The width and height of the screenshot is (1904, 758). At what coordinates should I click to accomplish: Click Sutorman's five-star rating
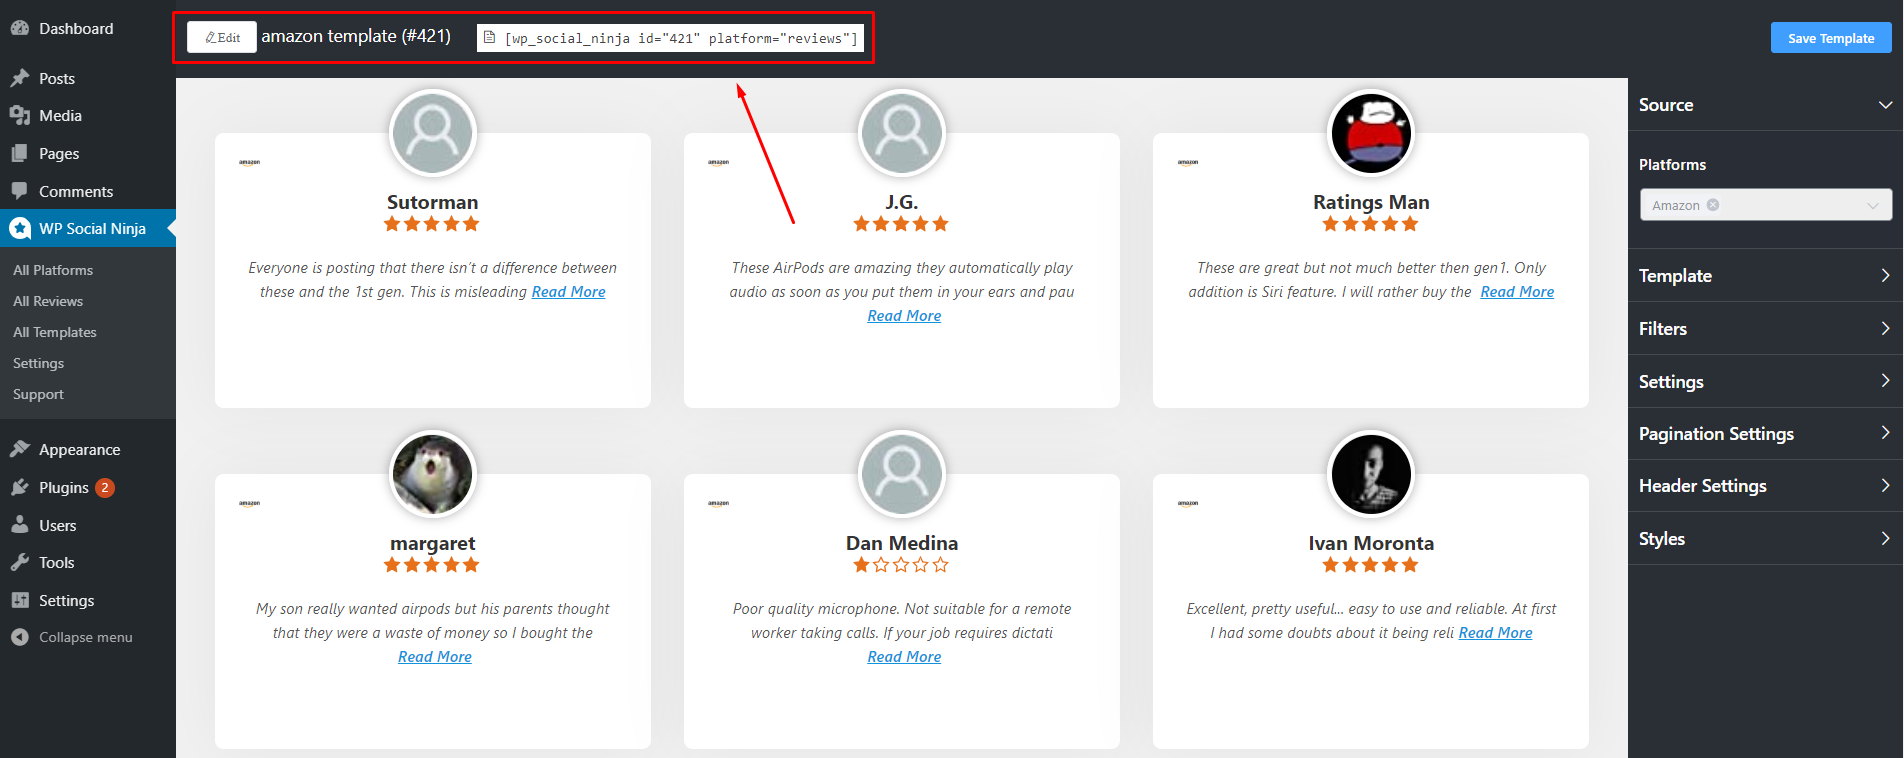coord(432,224)
